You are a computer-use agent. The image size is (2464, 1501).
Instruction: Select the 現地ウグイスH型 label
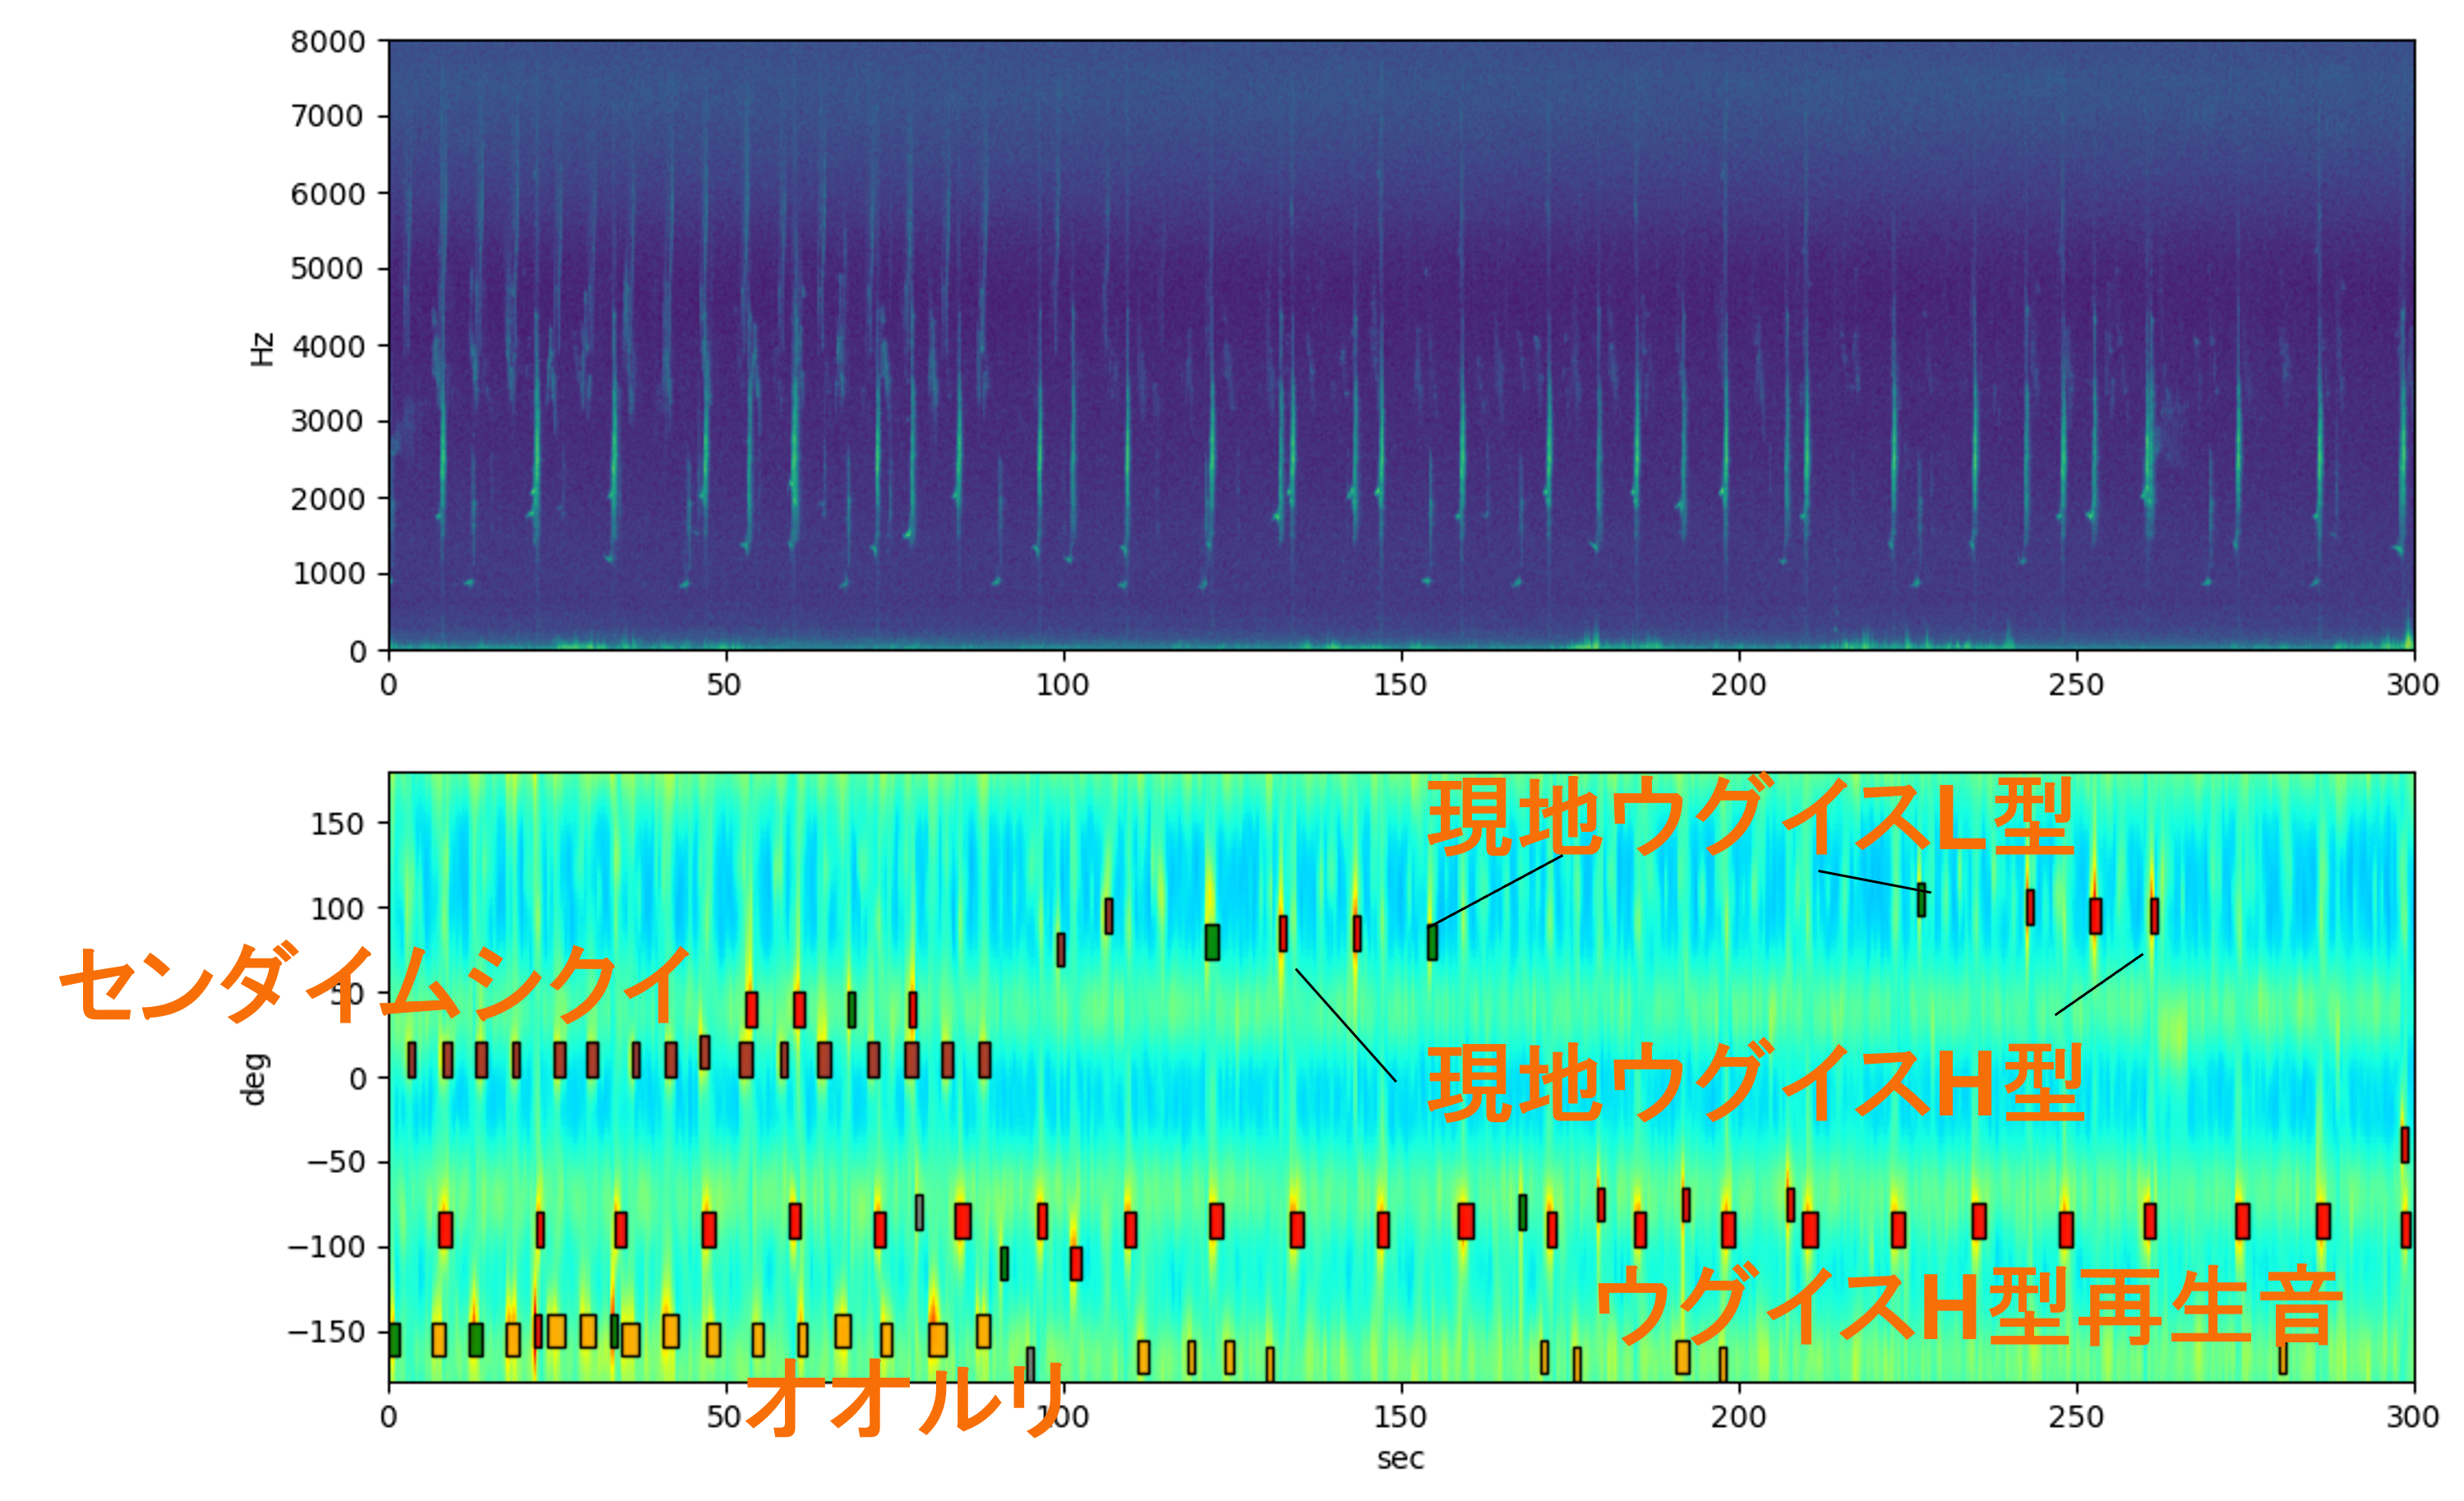coord(1755,1082)
